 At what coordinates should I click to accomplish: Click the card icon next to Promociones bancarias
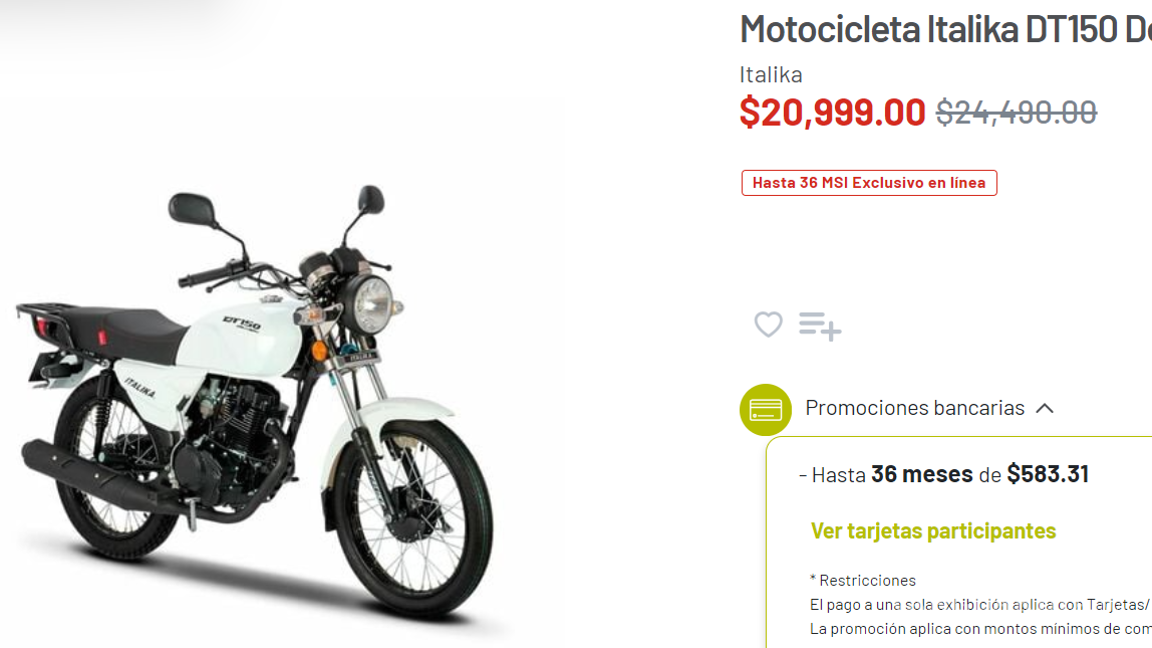click(765, 410)
